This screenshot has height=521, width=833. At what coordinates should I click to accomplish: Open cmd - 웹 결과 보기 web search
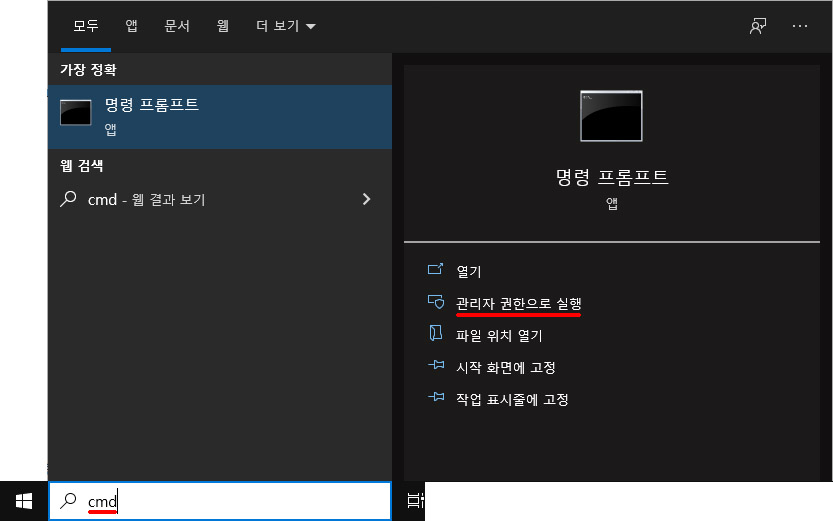pyautogui.click(x=220, y=199)
